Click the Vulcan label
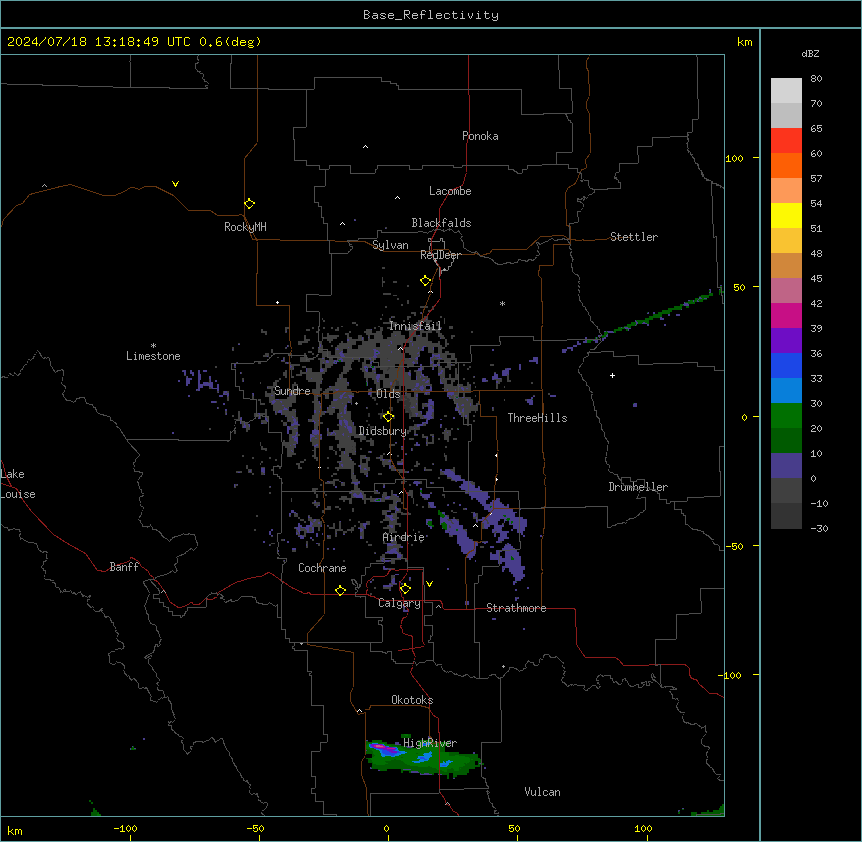 [x=542, y=792]
